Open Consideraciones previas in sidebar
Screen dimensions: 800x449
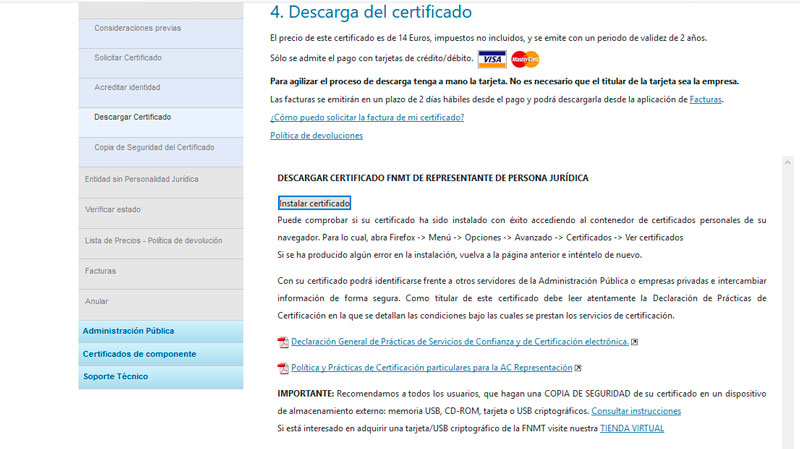pyautogui.click(x=161, y=34)
